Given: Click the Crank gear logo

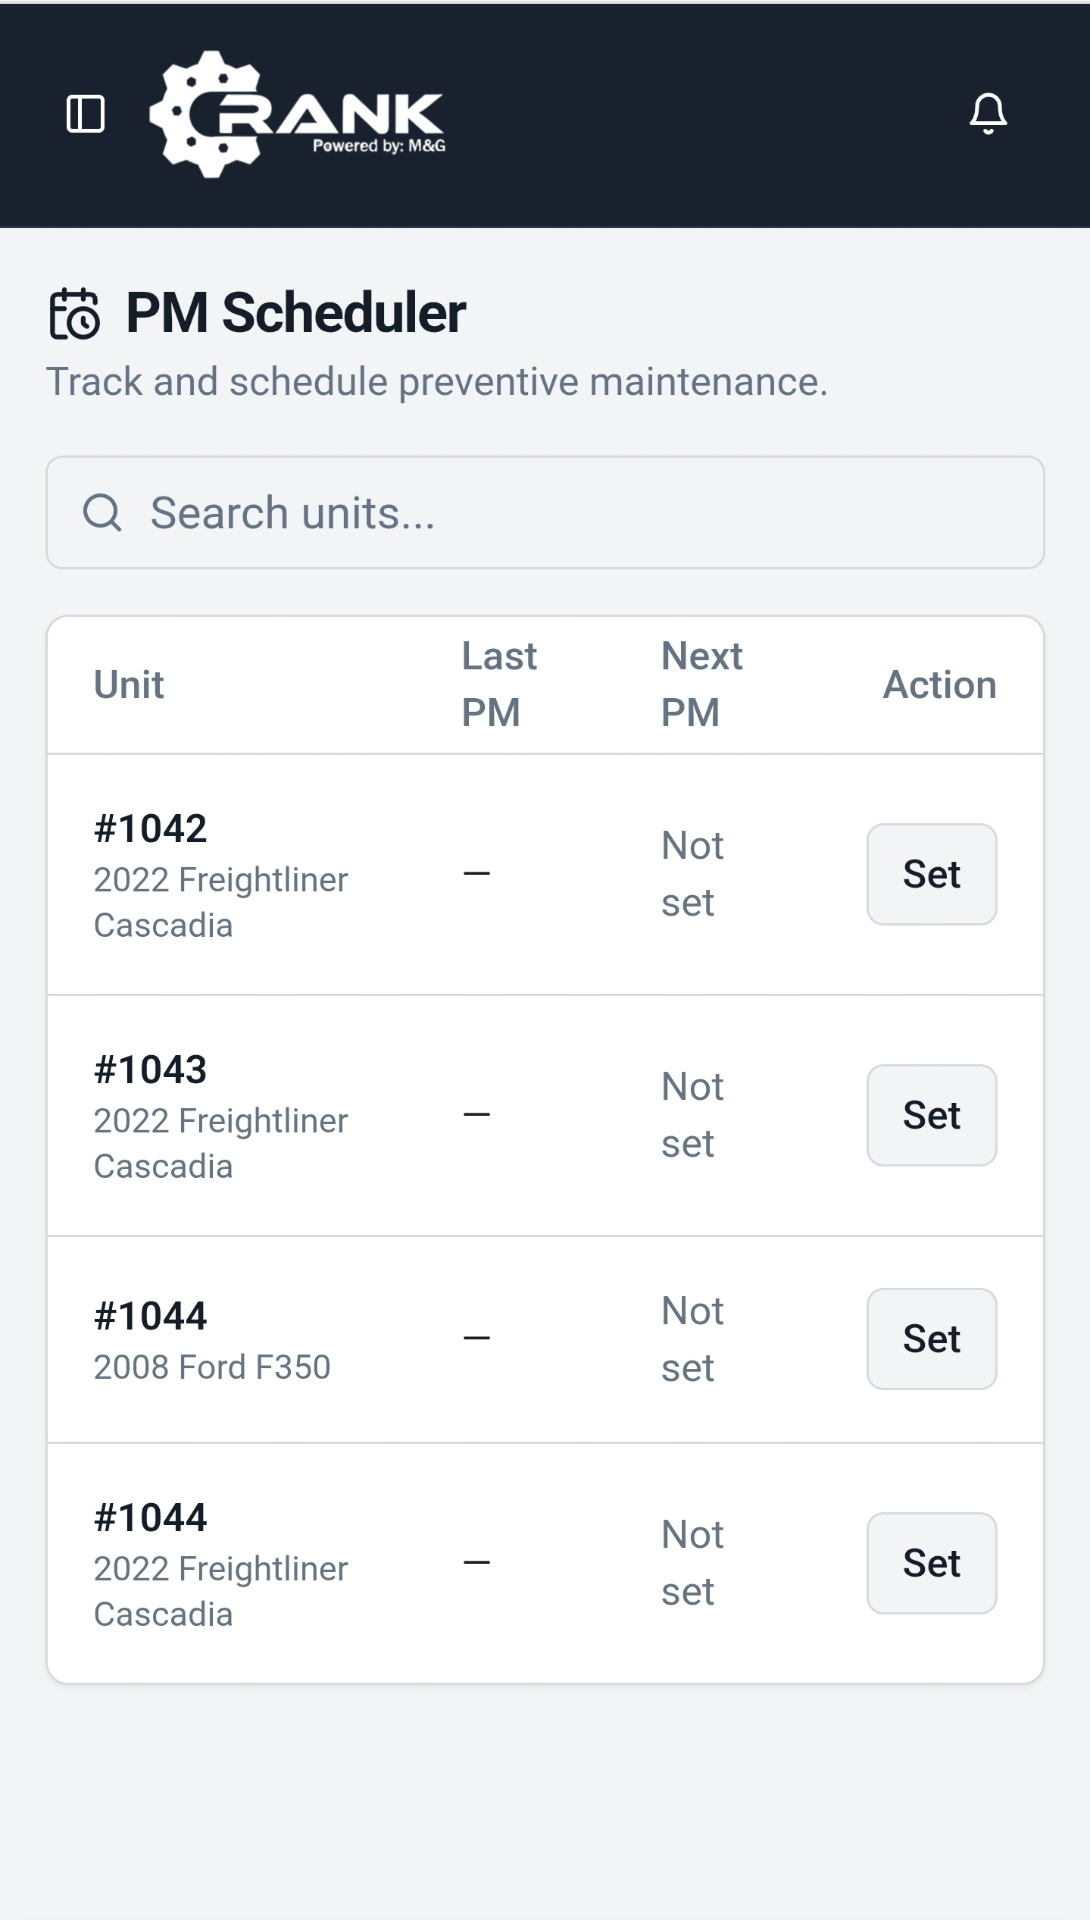Looking at the screenshot, I should click(296, 115).
